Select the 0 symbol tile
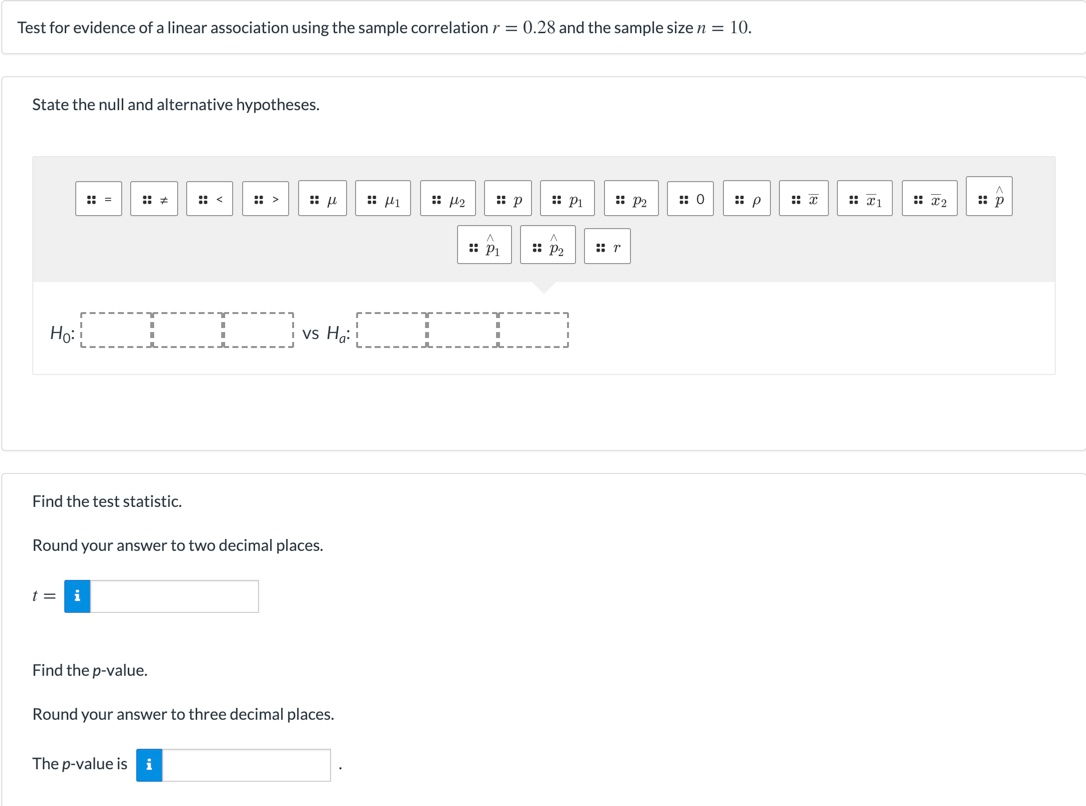The image size is (1086, 806). [x=690, y=198]
